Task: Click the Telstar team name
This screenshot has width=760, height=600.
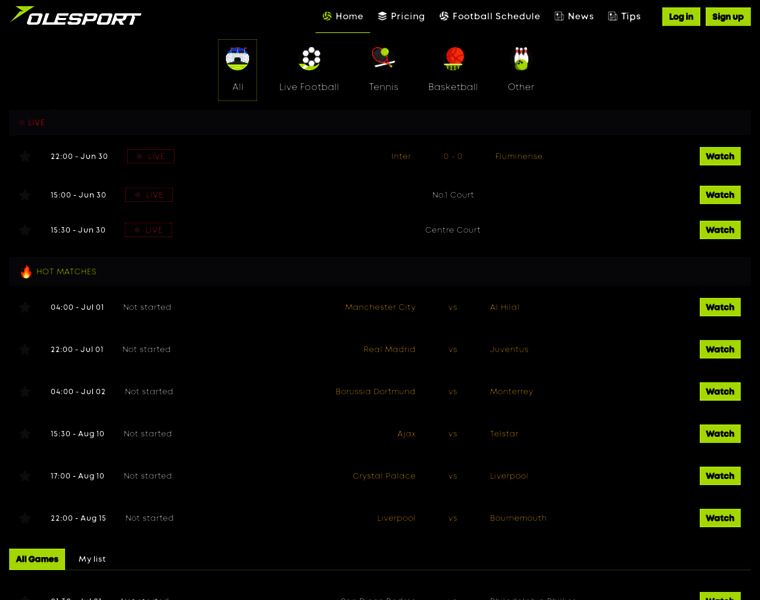Action: [504, 434]
